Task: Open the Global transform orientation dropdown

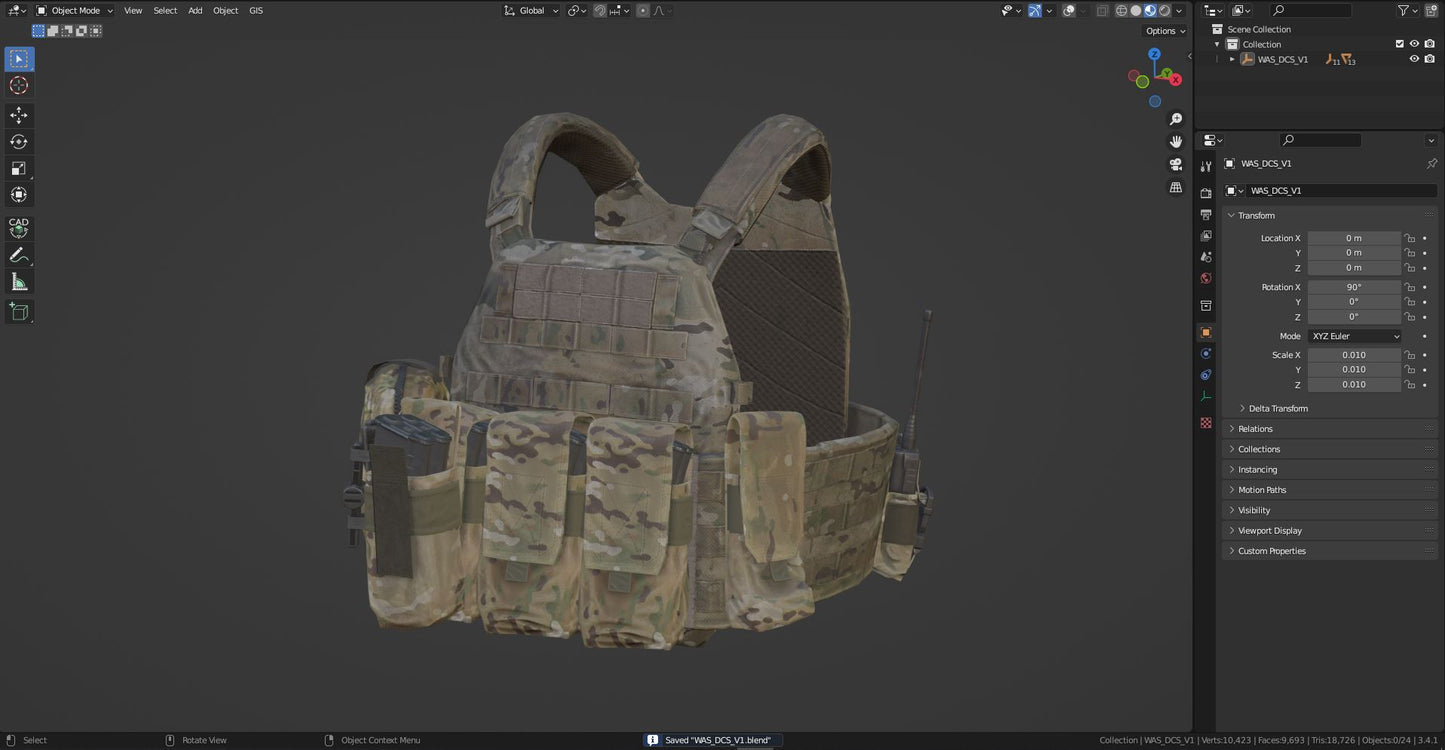Action: point(531,10)
